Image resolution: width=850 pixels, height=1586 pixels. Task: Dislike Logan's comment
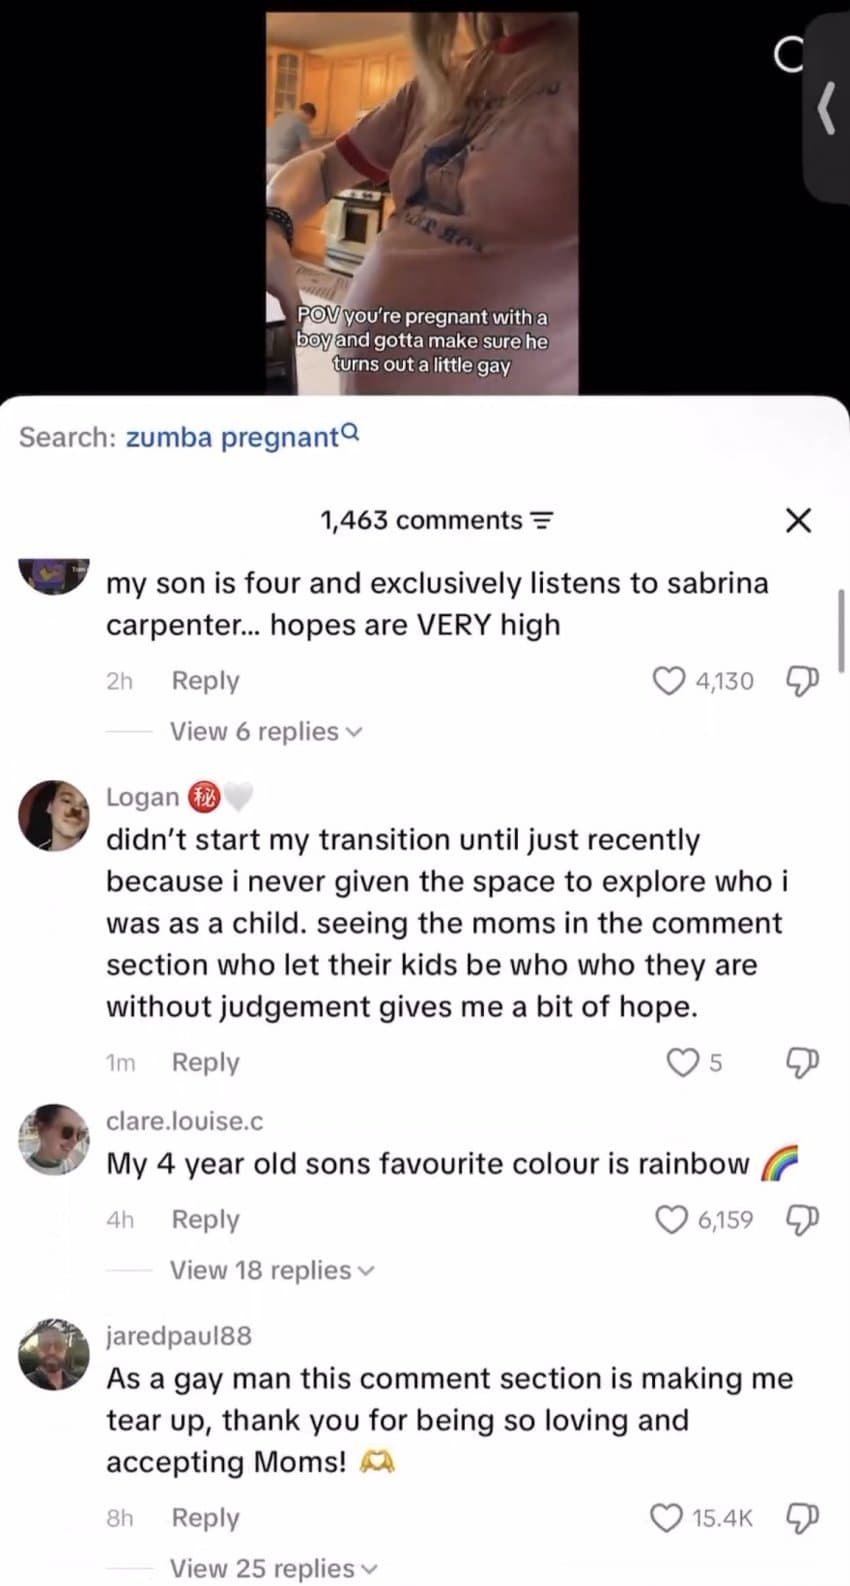pos(803,1063)
